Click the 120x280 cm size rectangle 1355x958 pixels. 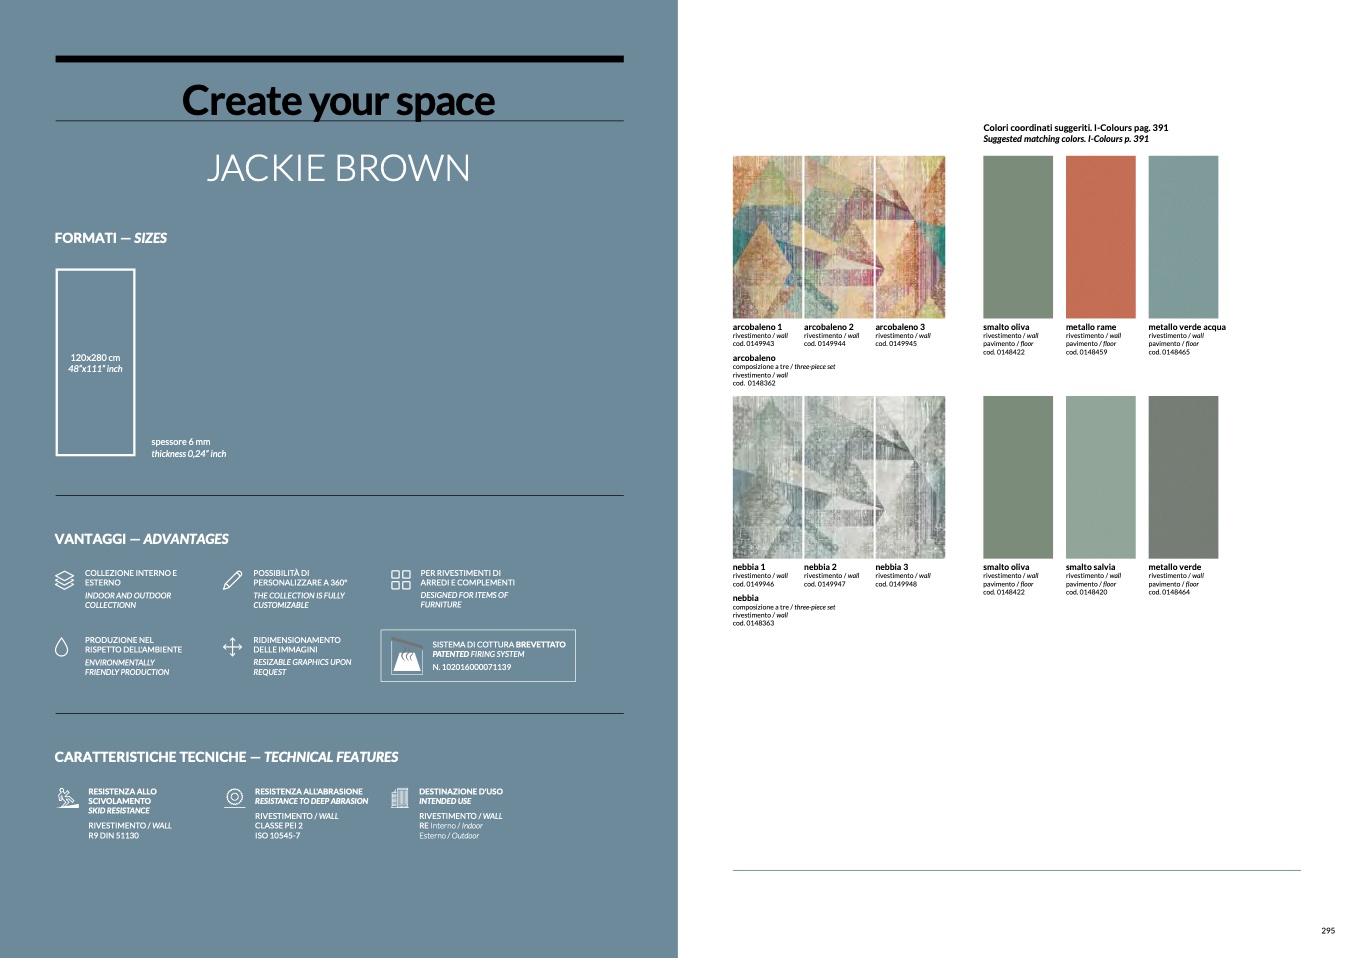[95, 362]
